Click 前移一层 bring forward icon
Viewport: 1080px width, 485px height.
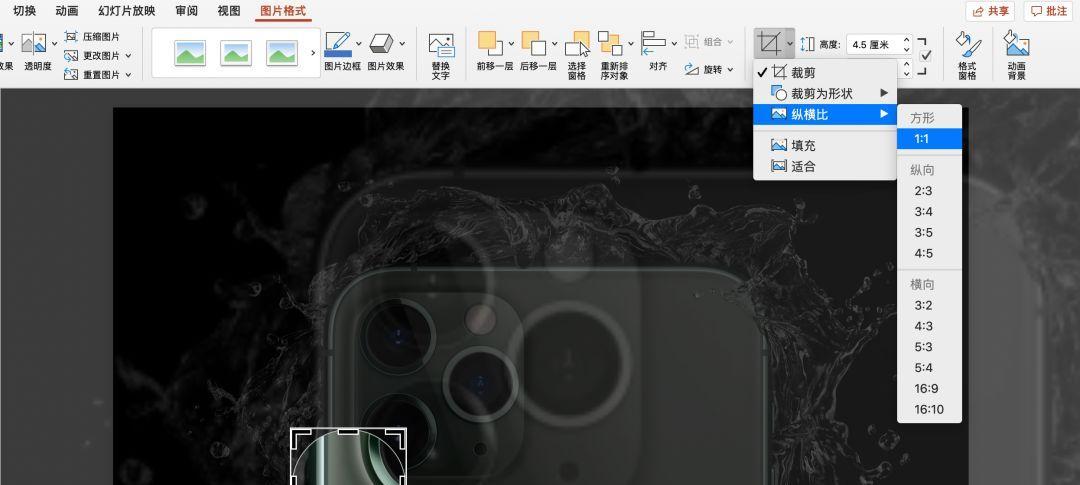(490, 43)
